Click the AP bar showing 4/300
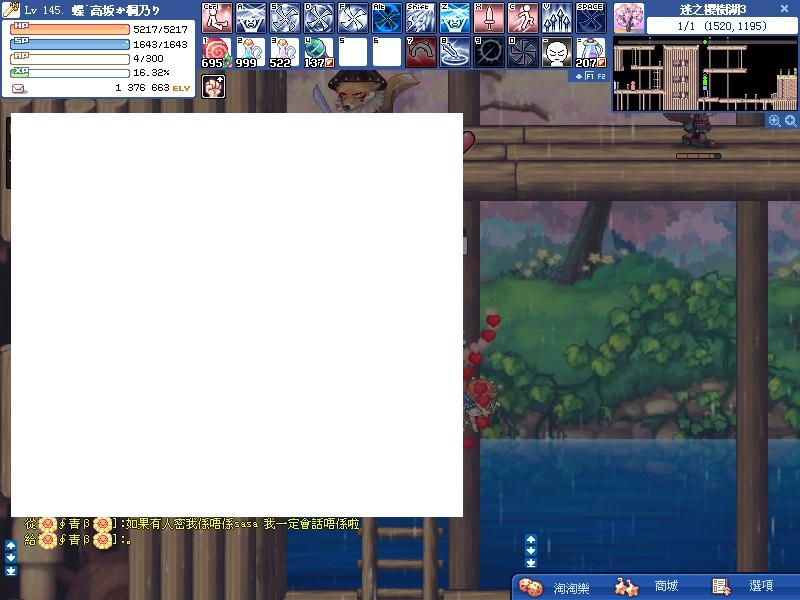800x600 pixels. point(69,59)
